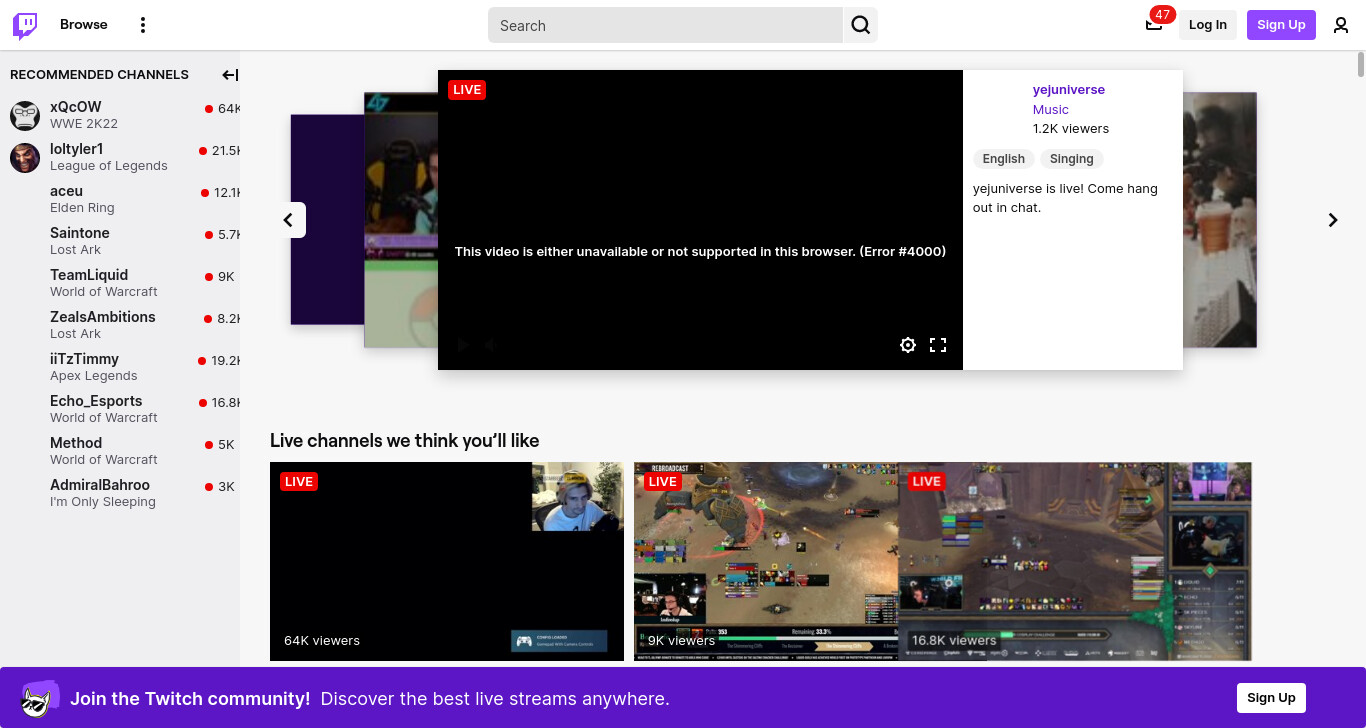This screenshot has height=728, width=1366.
Task: Open the yejuniverse channel link
Action: pyautogui.click(x=1069, y=90)
